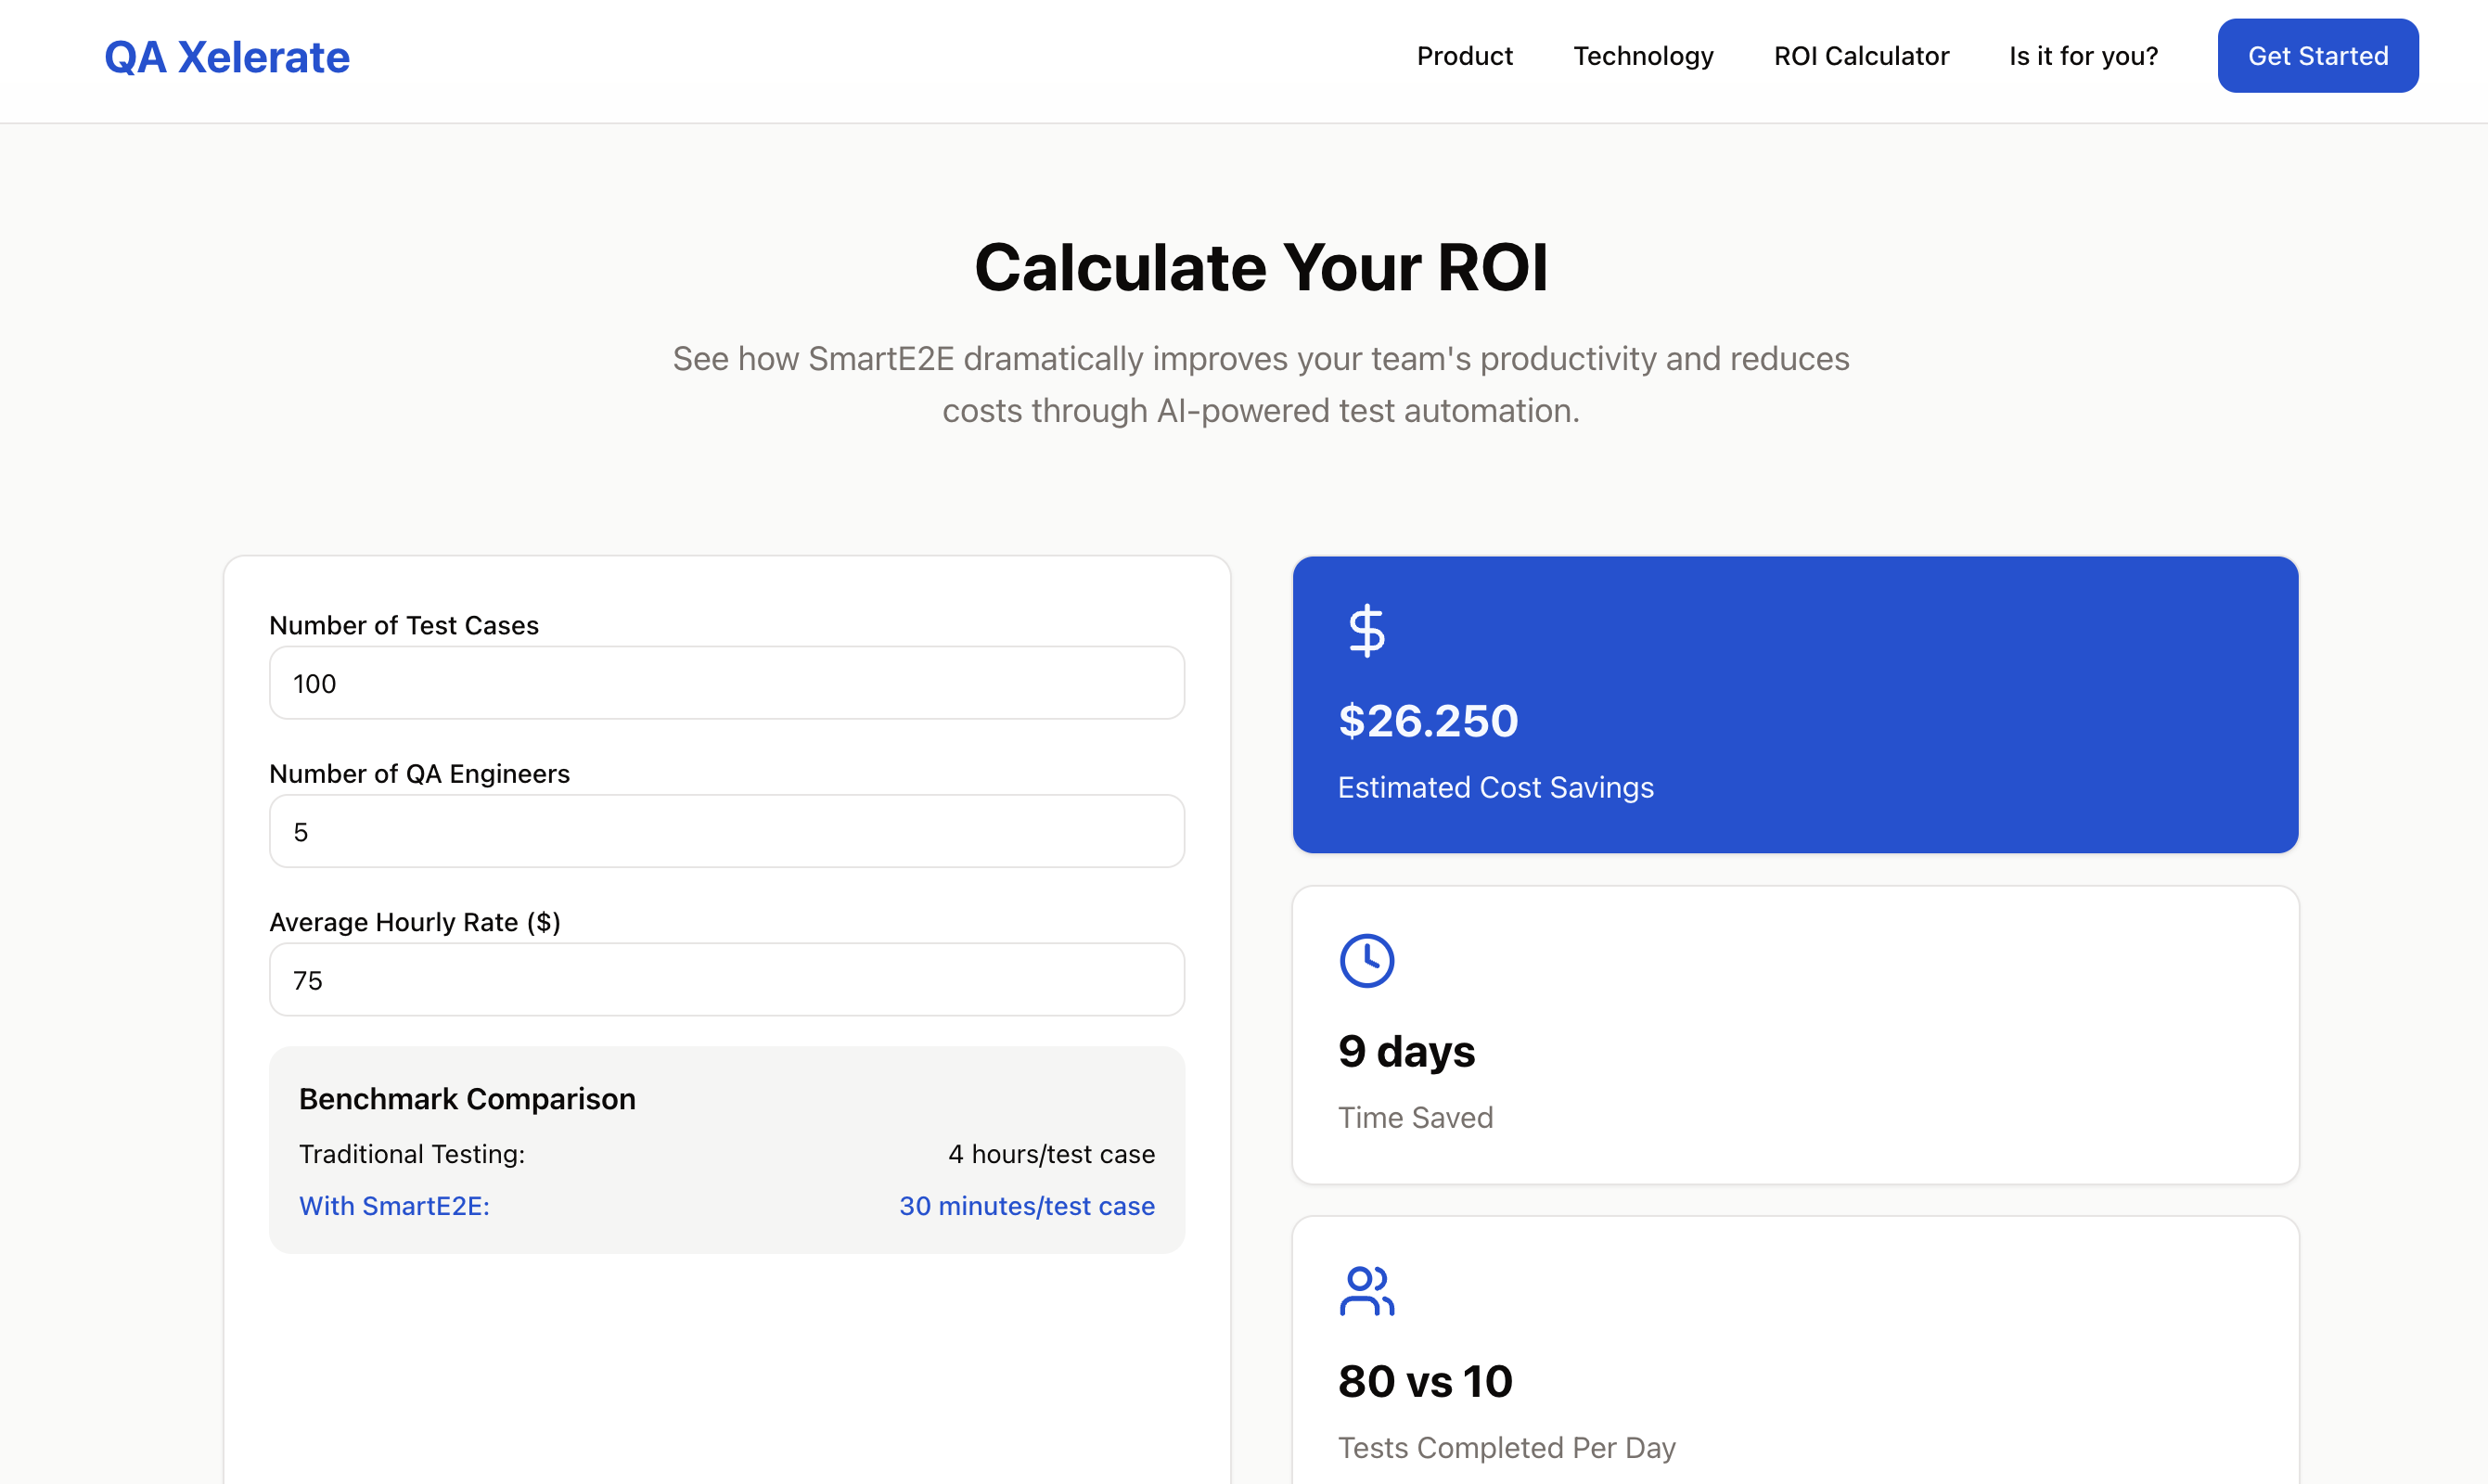This screenshot has width=2488, height=1484.
Task: Open the Technology navigation link
Action: (1643, 56)
